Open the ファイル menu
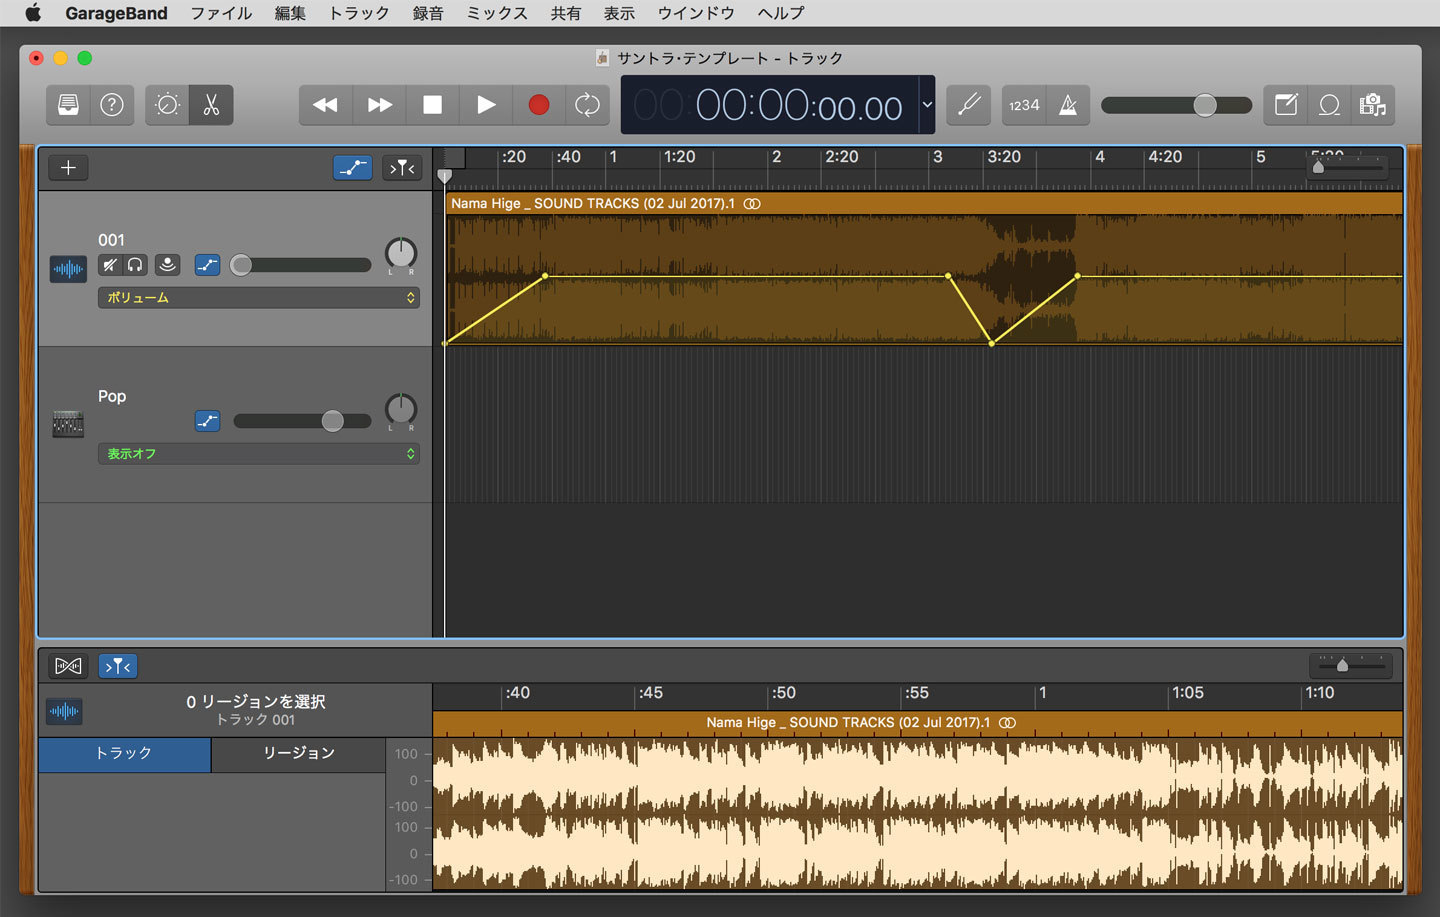Screen dimensions: 1440x917 pyautogui.click(x=221, y=13)
